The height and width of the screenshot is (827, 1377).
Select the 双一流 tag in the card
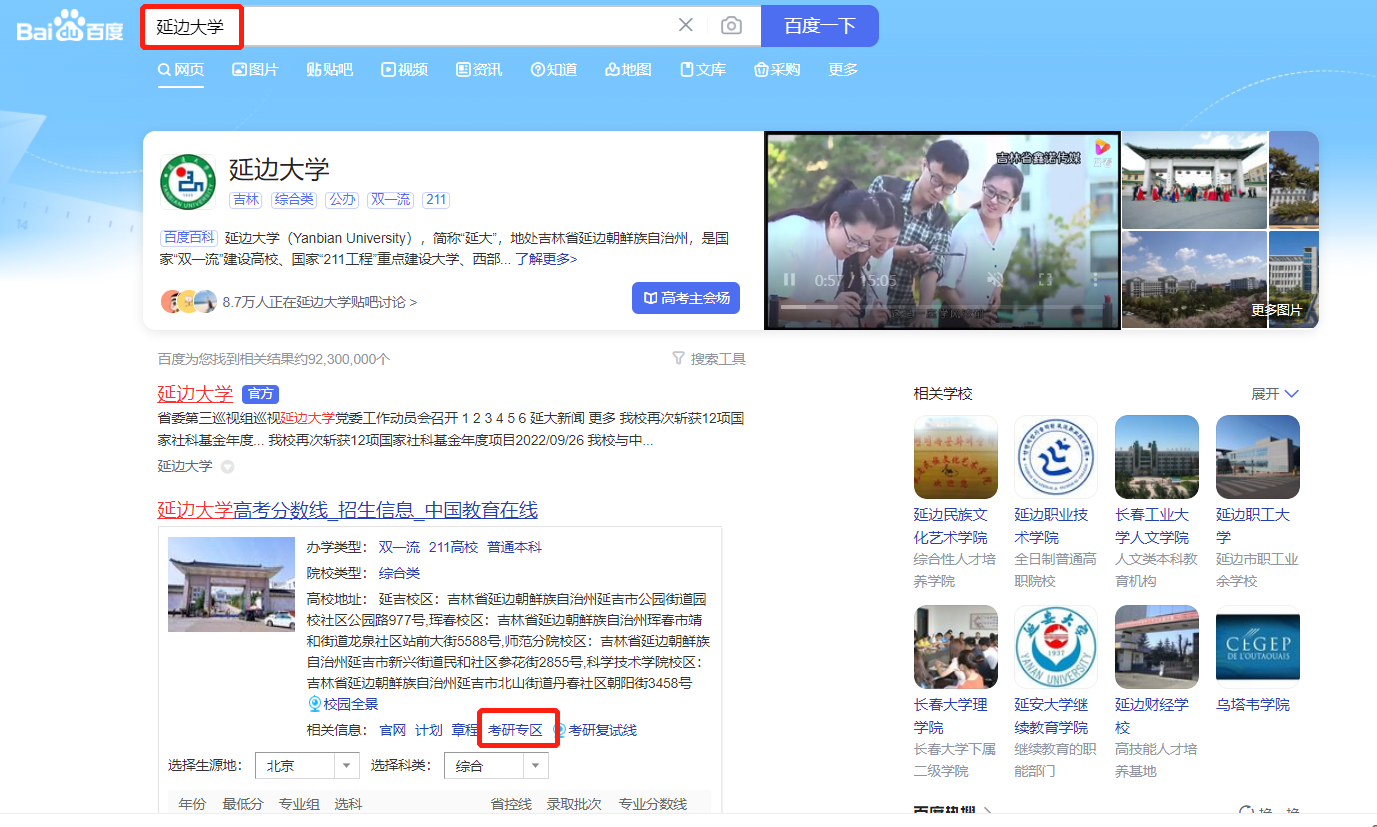click(390, 199)
